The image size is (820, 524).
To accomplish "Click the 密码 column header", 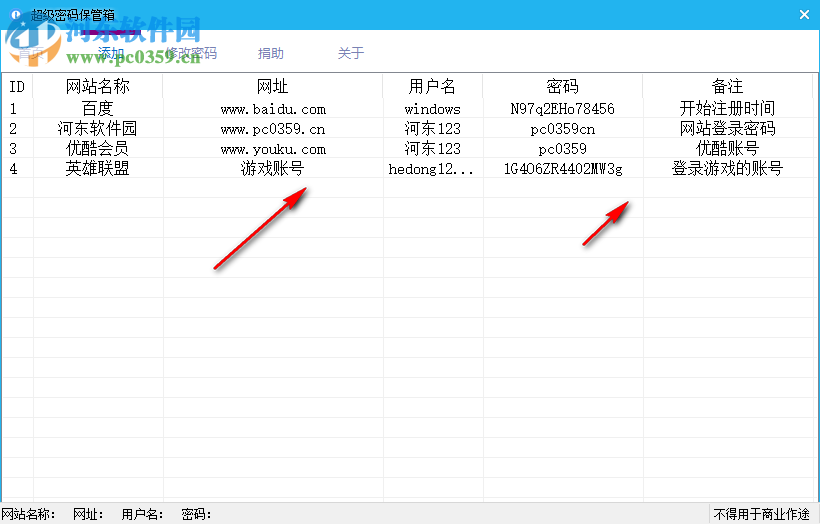I will point(563,86).
